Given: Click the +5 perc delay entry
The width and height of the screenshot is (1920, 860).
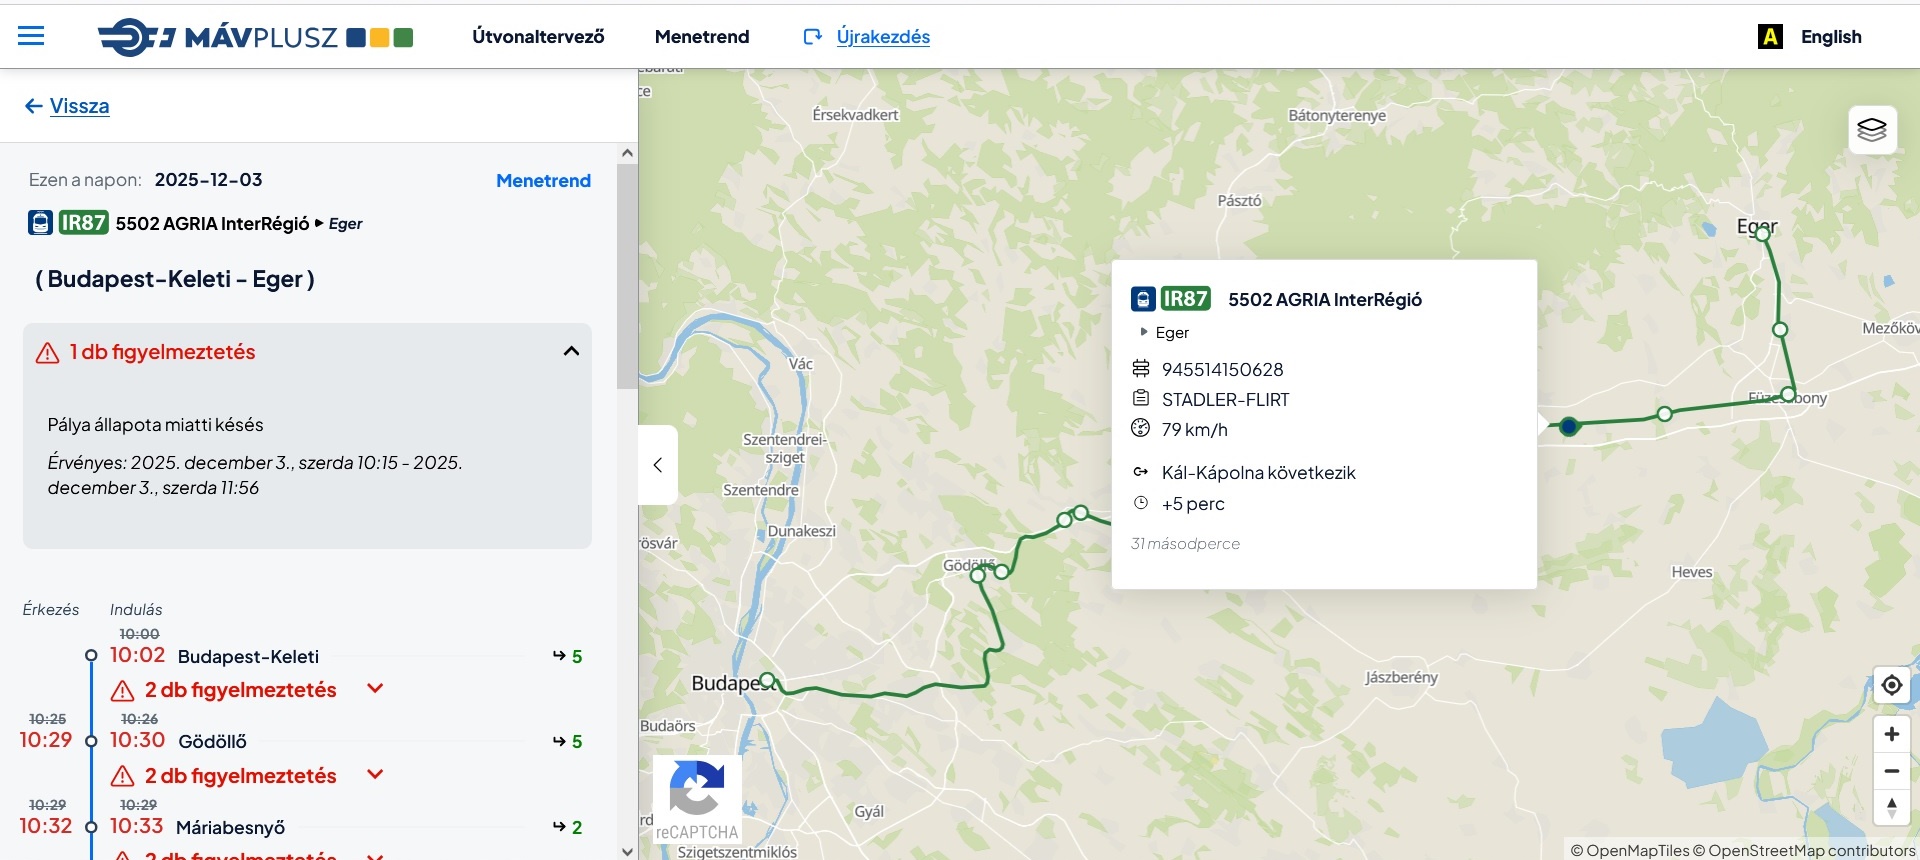Looking at the screenshot, I should (1193, 503).
